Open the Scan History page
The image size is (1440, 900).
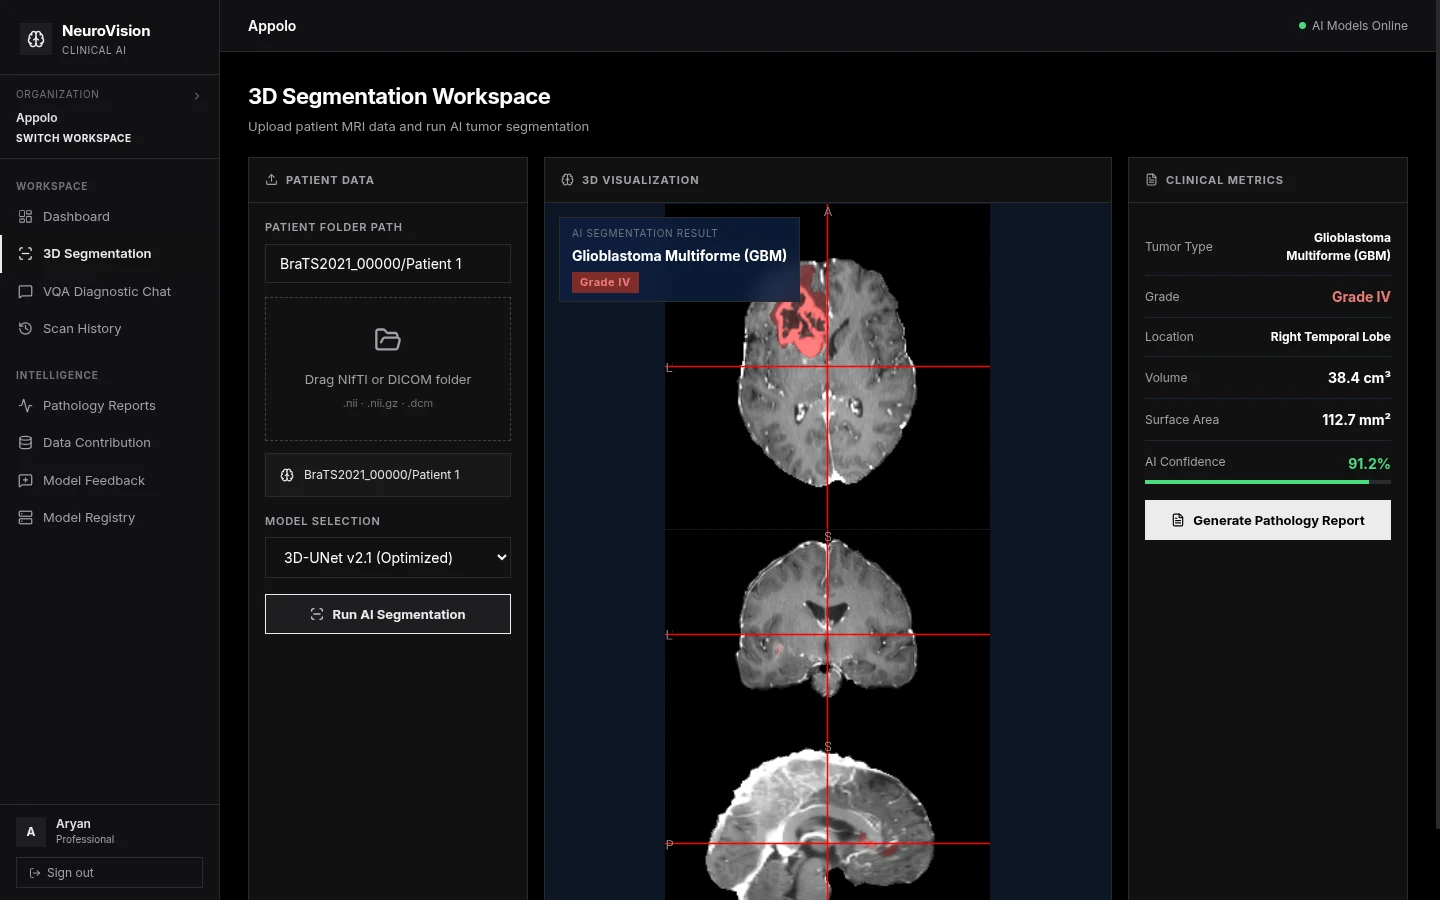[x=110, y=329]
